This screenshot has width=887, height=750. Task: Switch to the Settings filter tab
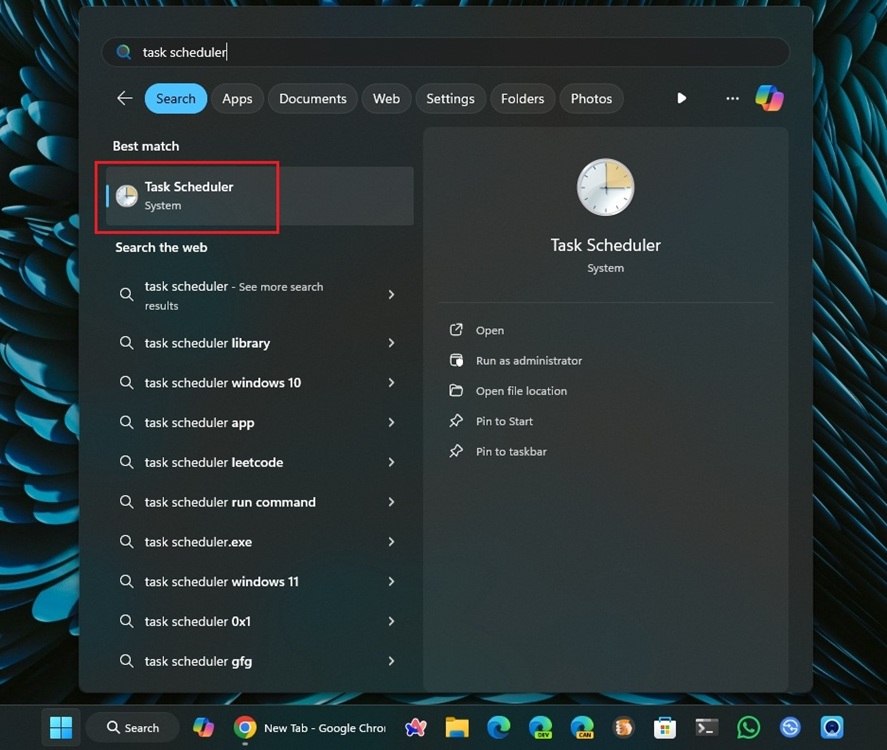[450, 98]
